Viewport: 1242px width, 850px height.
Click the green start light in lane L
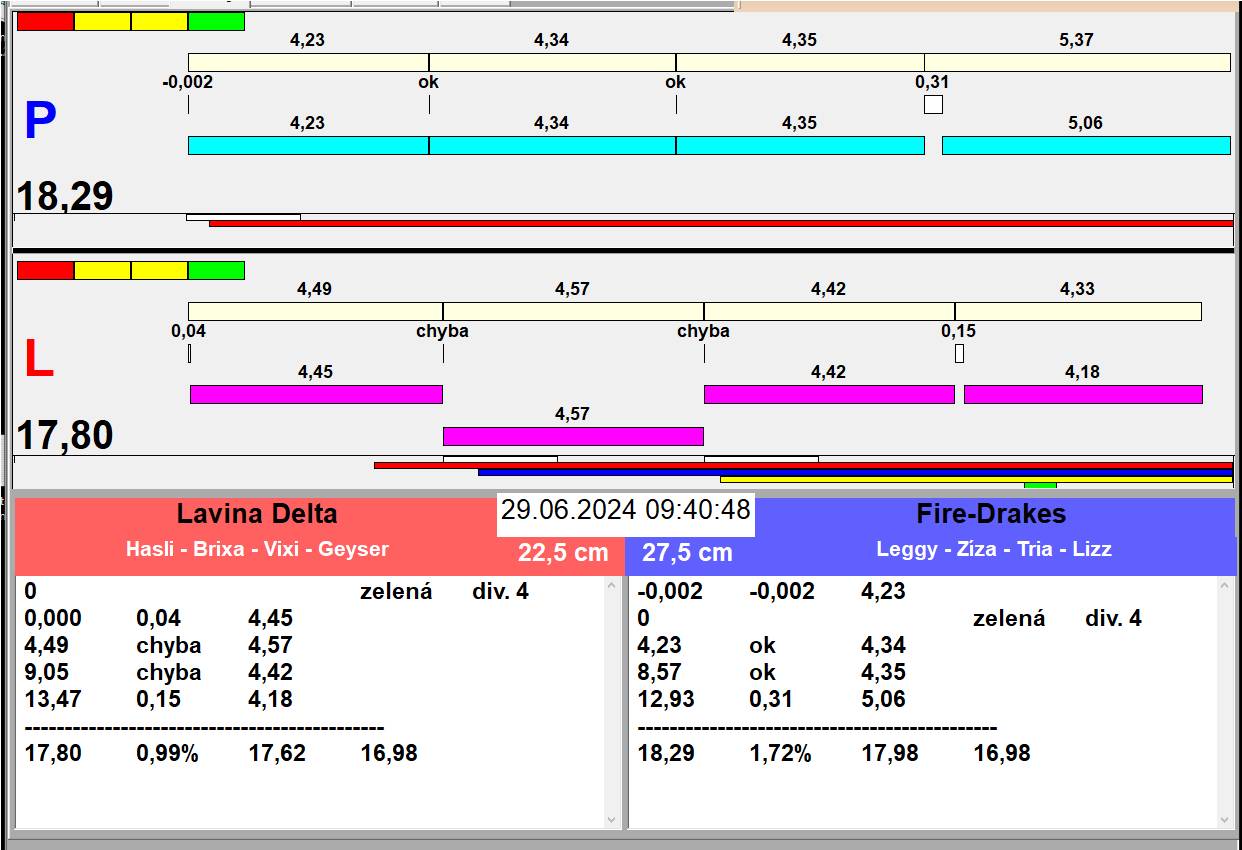pyautogui.click(x=216, y=270)
